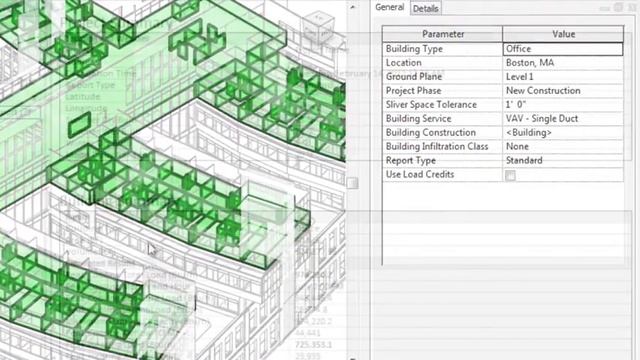Viewport: 640px width, 360px height.
Task: Select the Ground Plane value Level 1
Action: click(563, 77)
